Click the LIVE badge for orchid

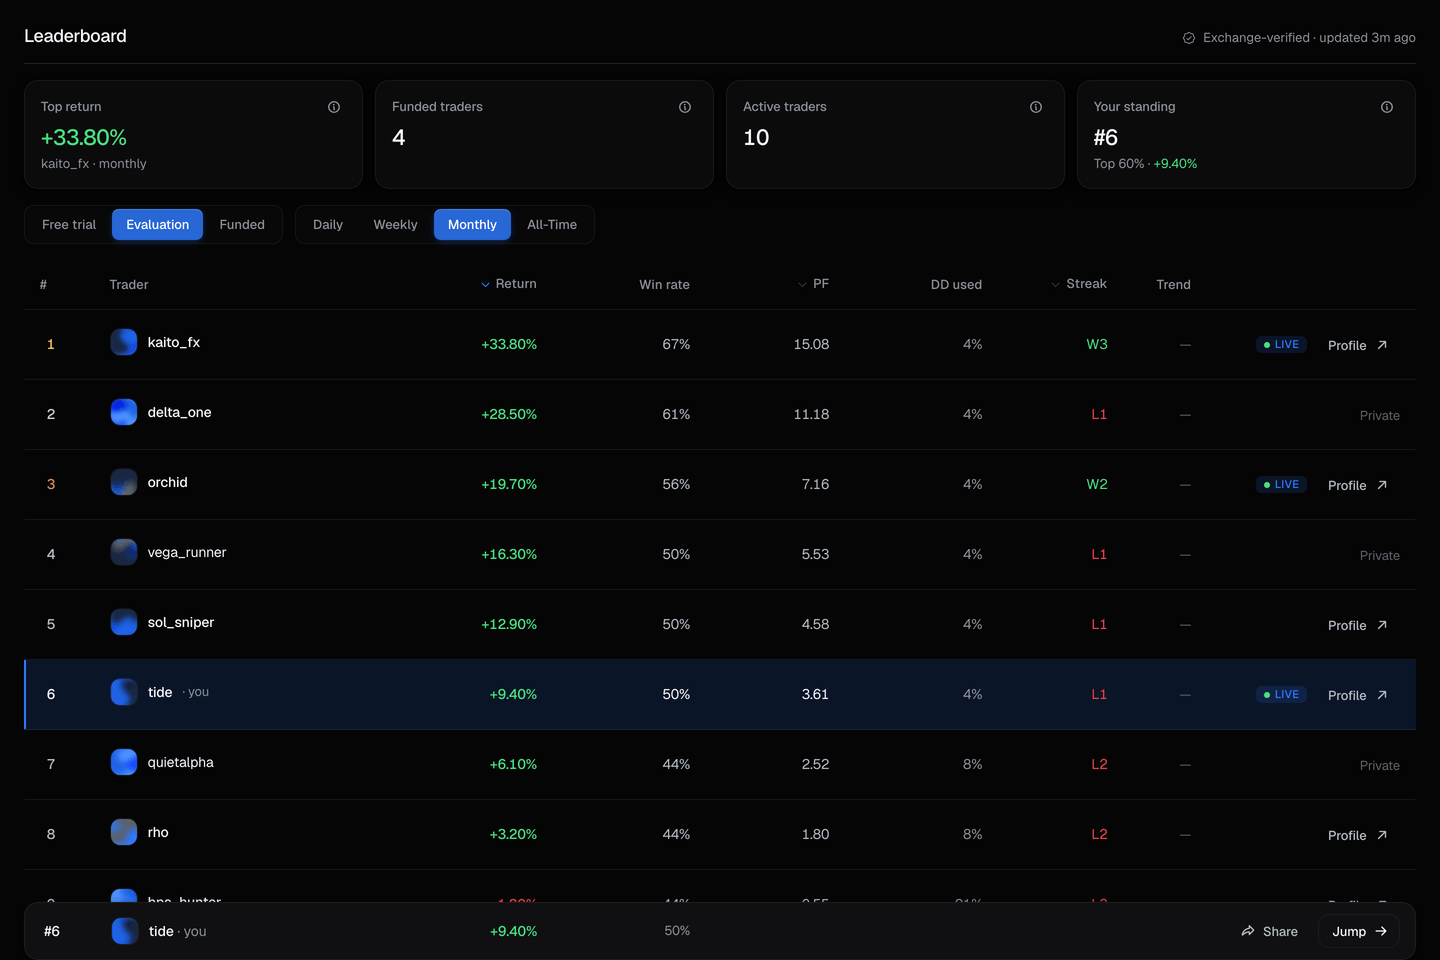(1281, 484)
